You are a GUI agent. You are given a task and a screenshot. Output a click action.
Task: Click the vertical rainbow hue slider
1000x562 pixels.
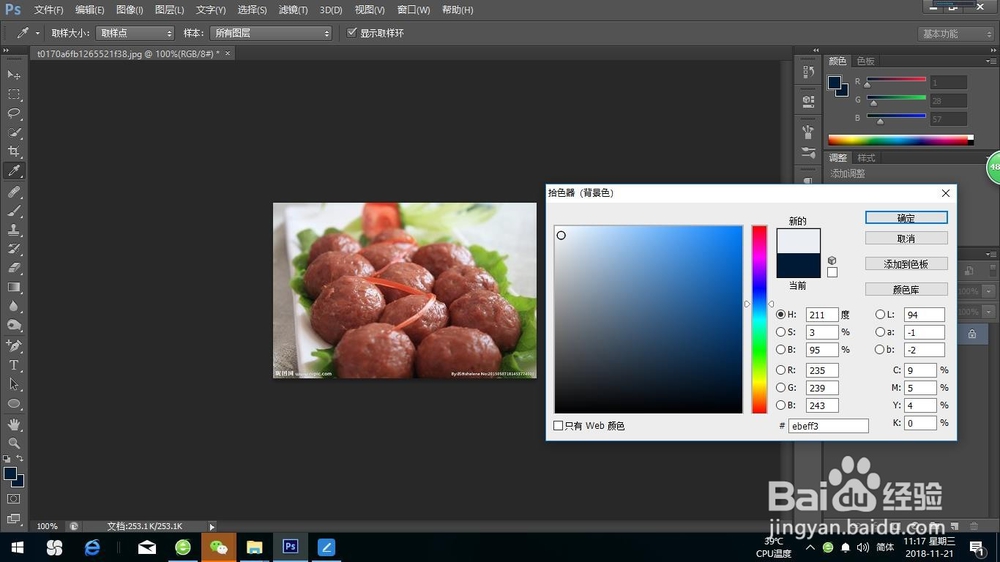click(759, 319)
